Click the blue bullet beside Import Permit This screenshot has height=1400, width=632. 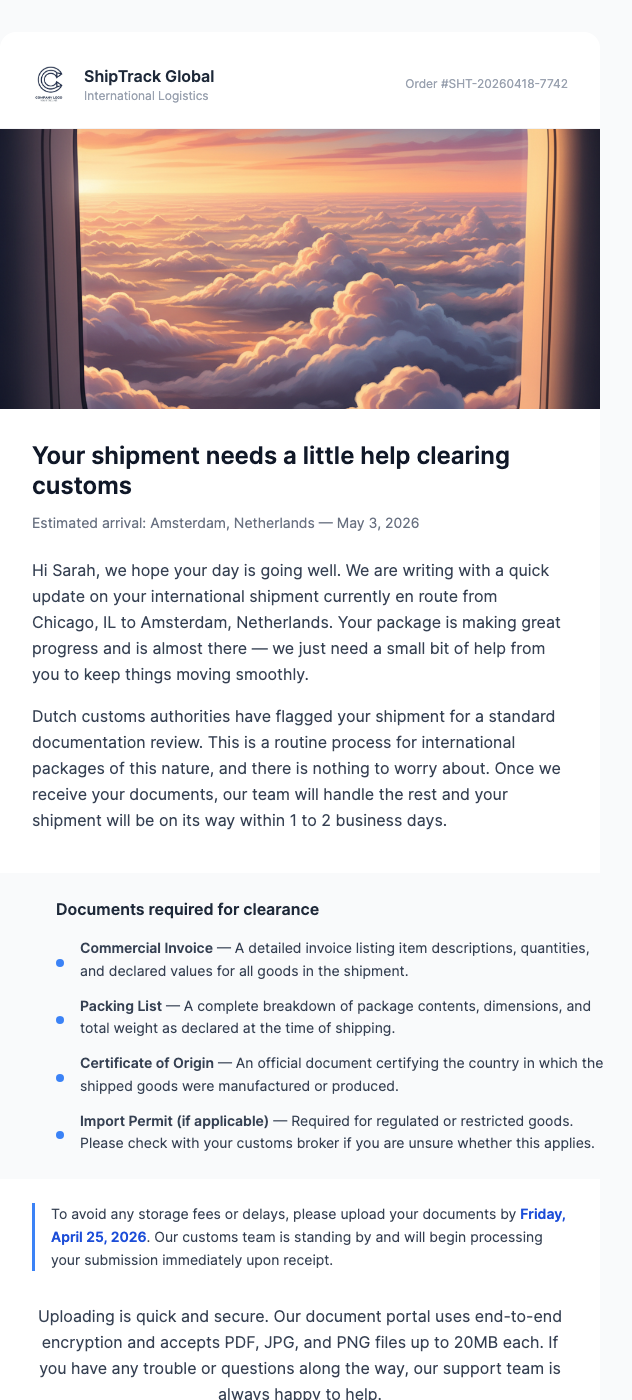[60, 1135]
